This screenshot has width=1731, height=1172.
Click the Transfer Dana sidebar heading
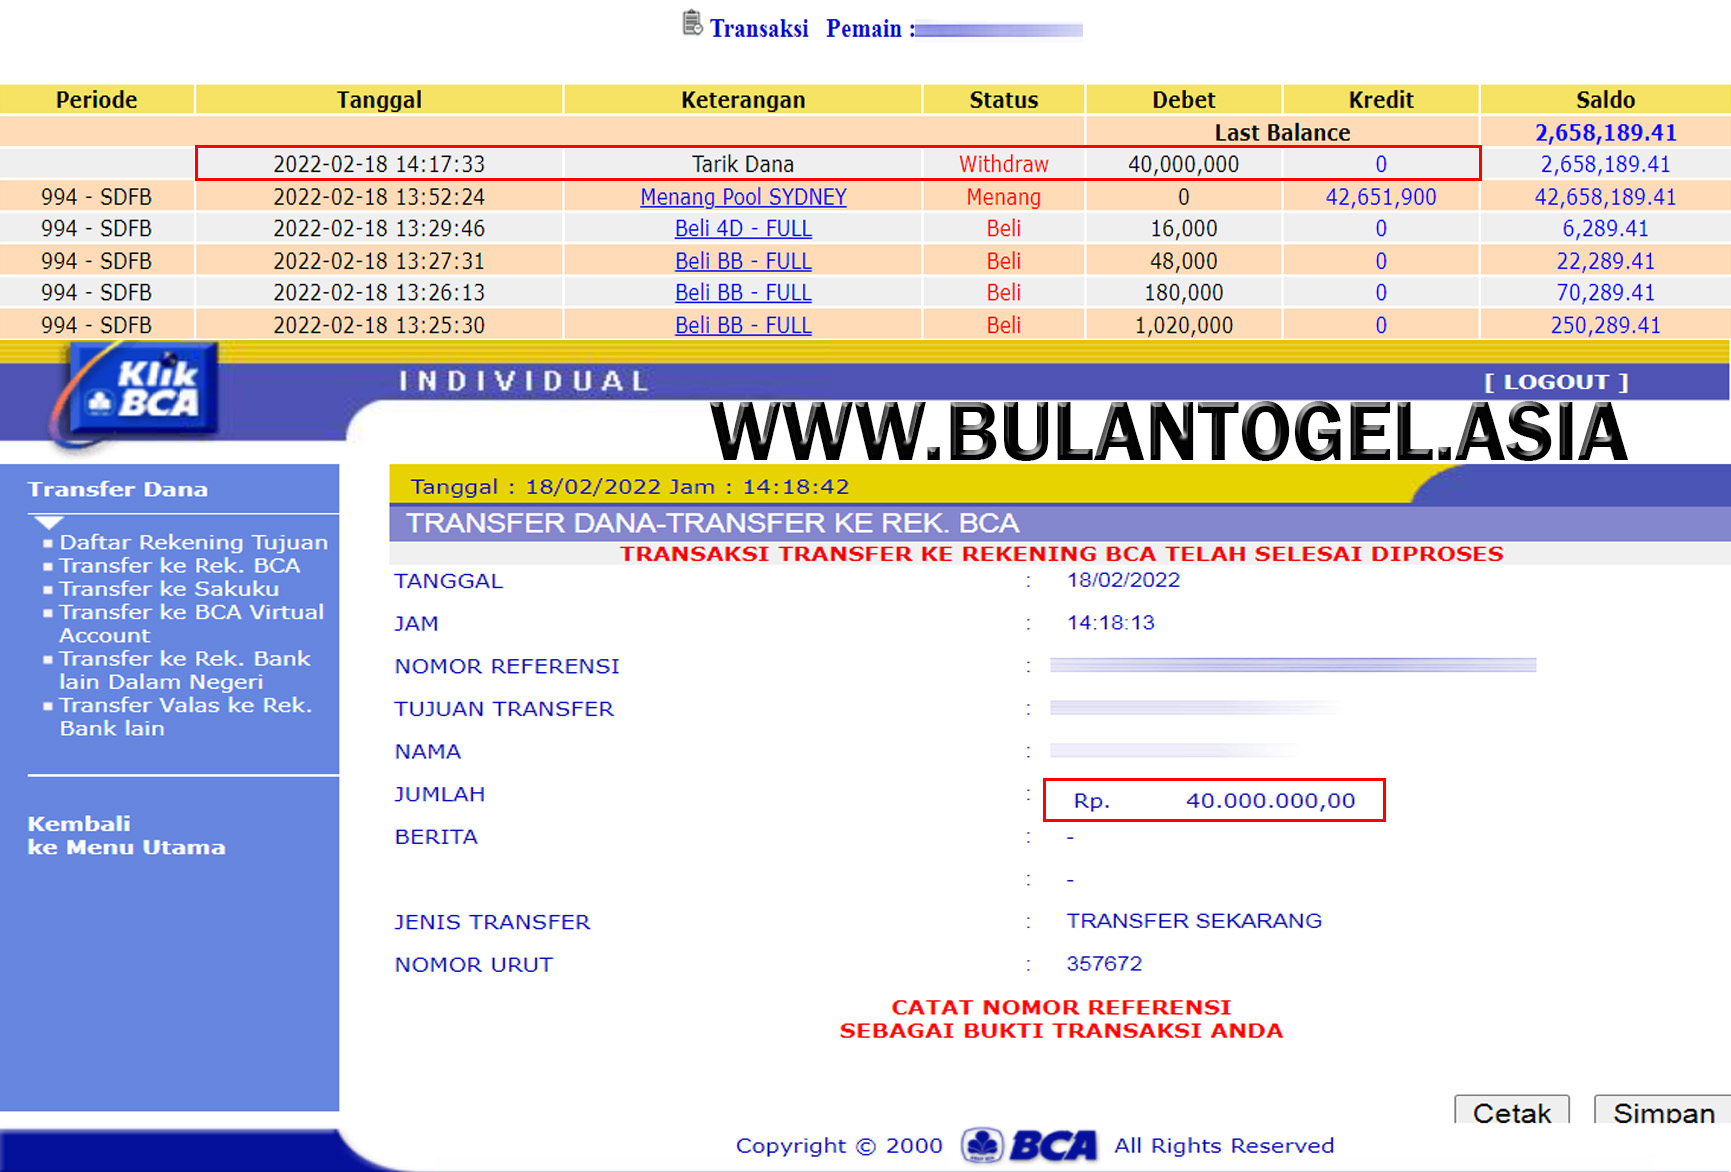118,489
